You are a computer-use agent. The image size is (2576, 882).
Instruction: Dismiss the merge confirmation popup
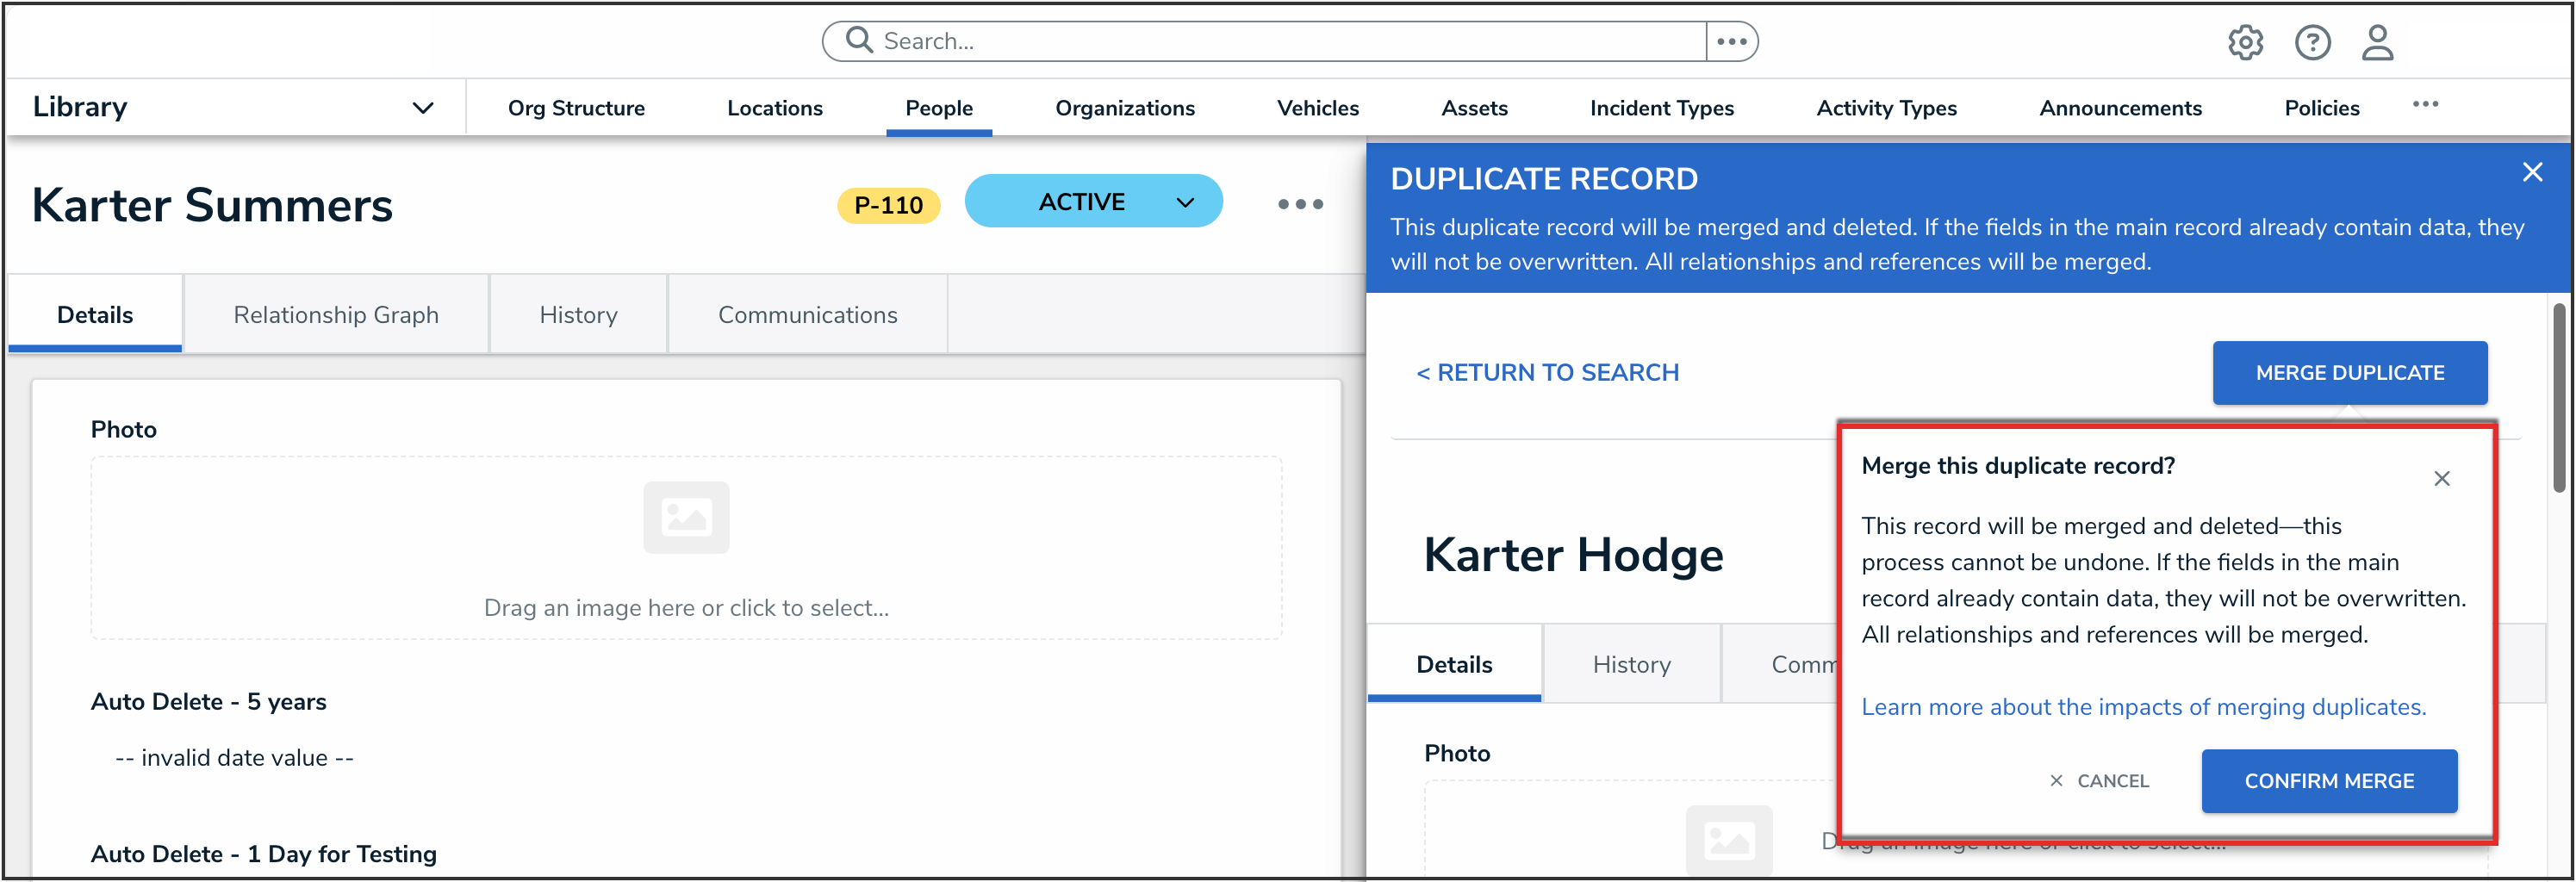[x=2441, y=479]
